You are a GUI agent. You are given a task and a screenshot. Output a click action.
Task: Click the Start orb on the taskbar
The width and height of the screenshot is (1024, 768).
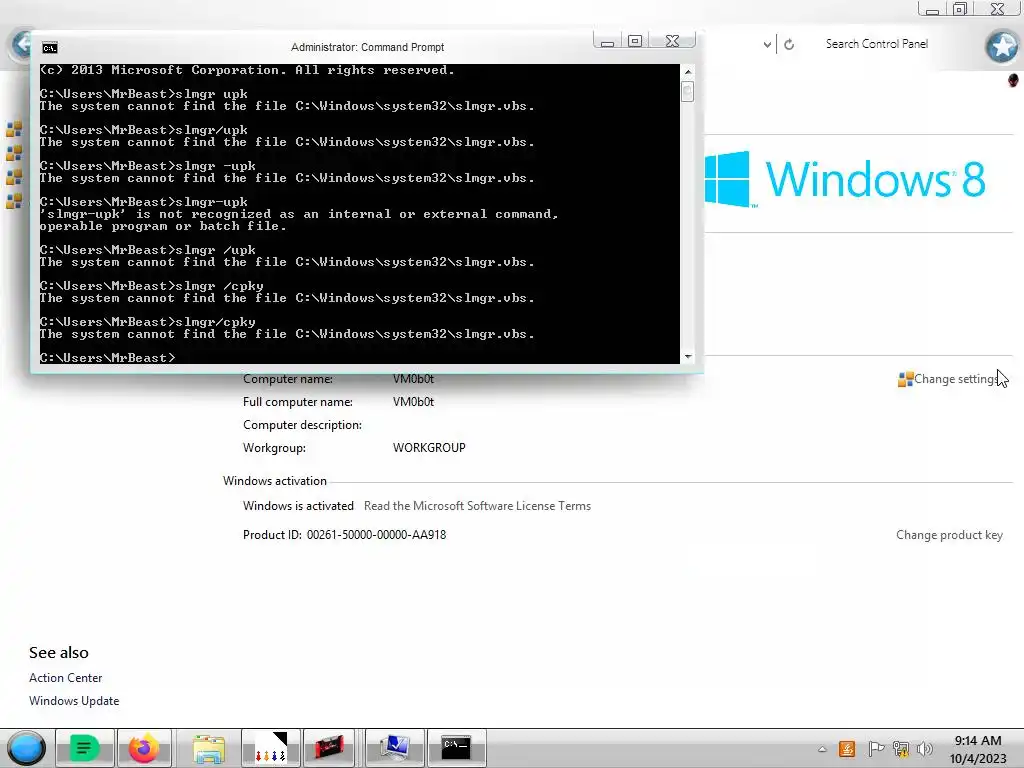pyautogui.click(x=26, y=748)
